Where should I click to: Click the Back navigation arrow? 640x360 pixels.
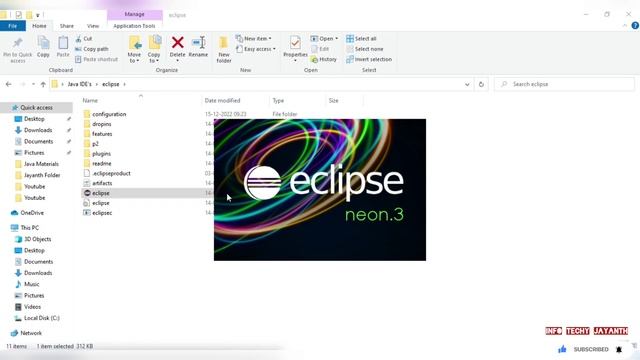[x=9, y=84]
